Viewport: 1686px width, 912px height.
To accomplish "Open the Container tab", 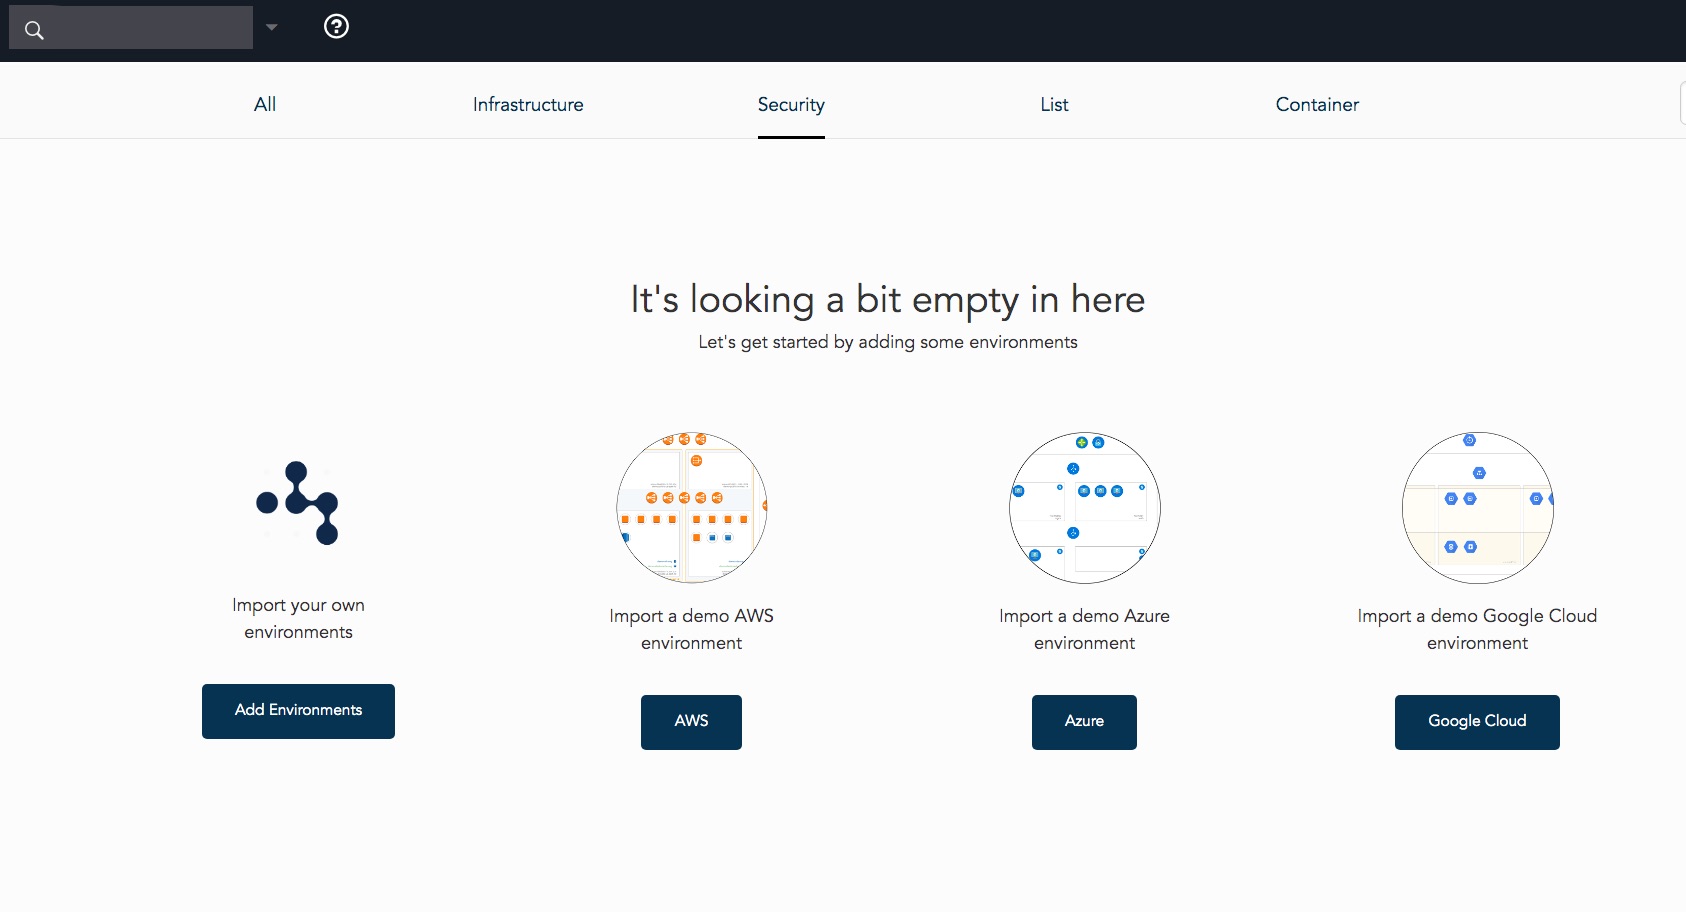I will click(x=1317, y=104).
